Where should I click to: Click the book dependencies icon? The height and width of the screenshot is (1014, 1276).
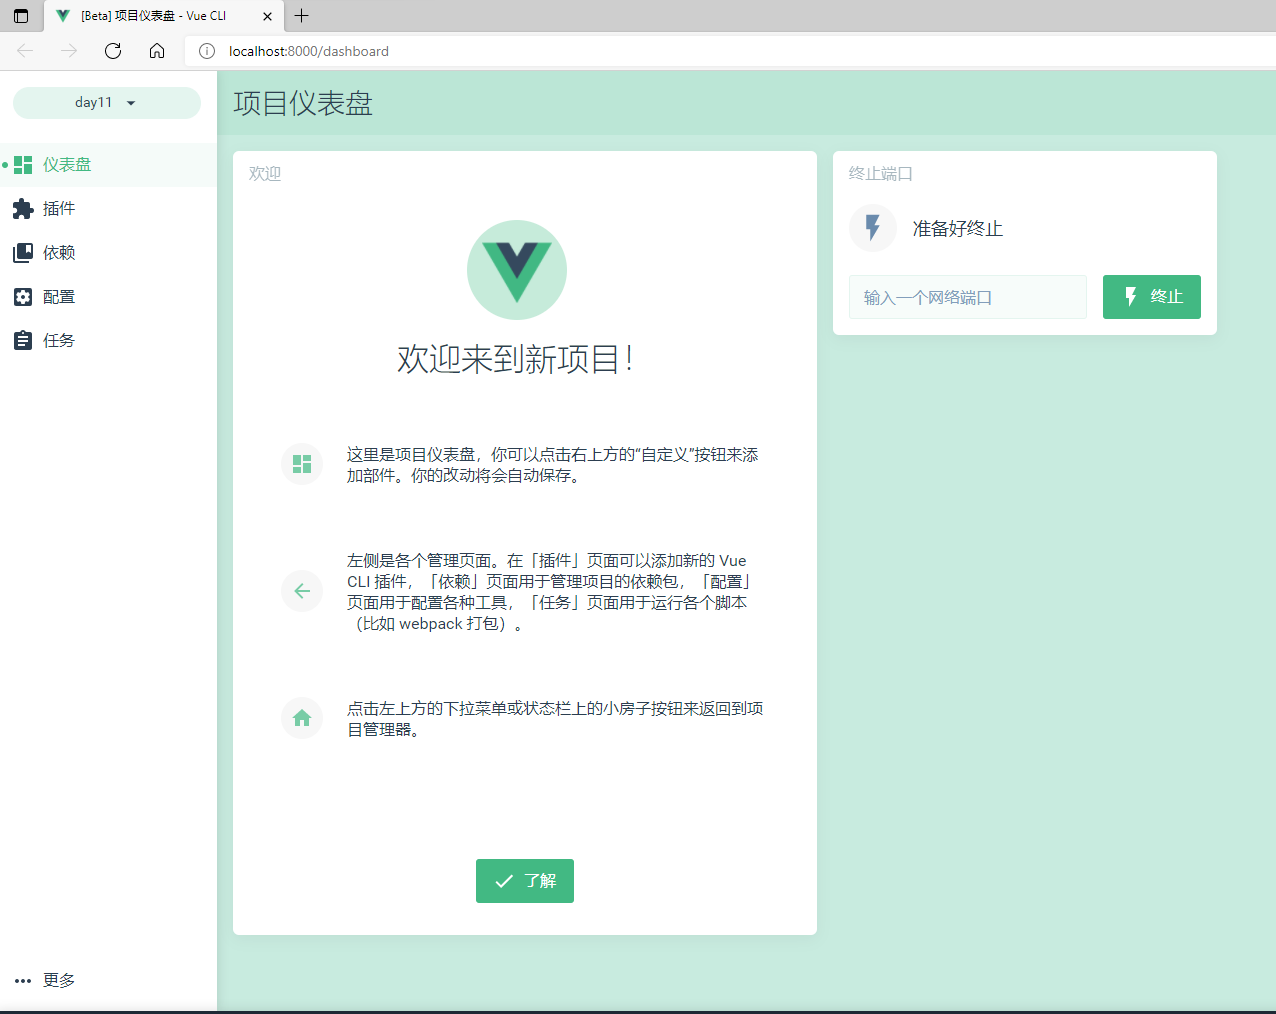(x=23, y=253)
